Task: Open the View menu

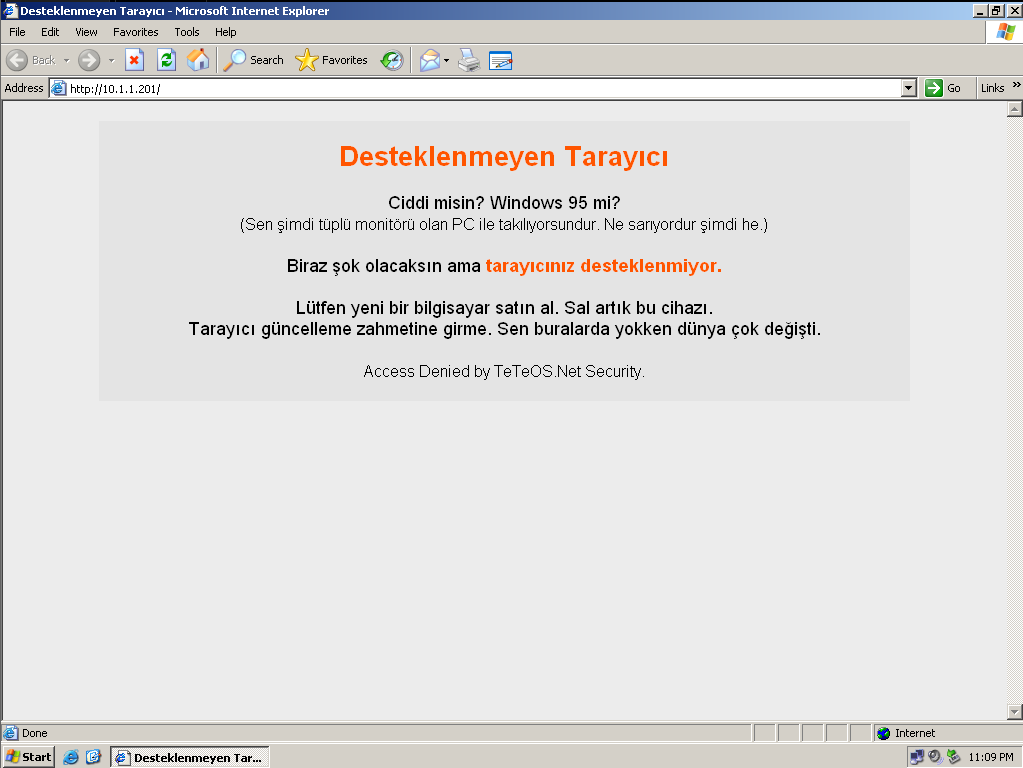Action: [x=86, y=32]
